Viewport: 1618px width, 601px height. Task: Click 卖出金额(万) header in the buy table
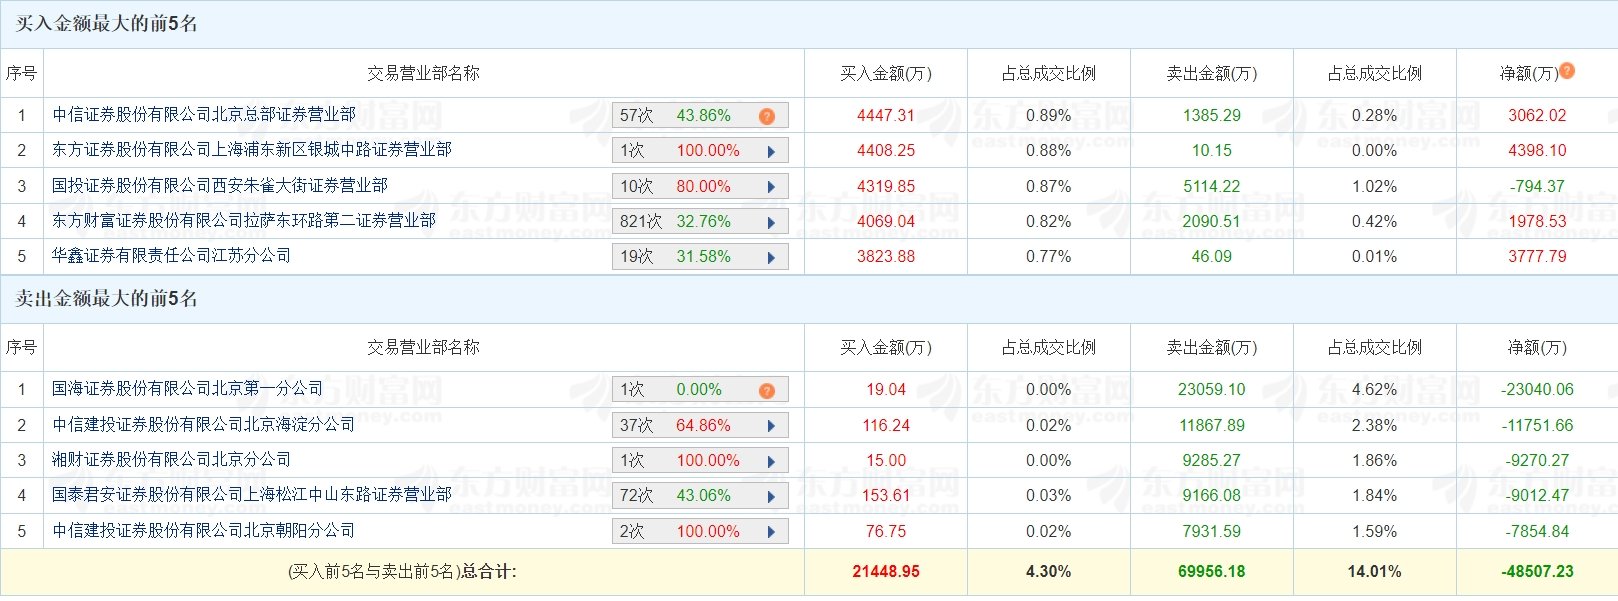pyautogui.click(x=1212, y=74)
